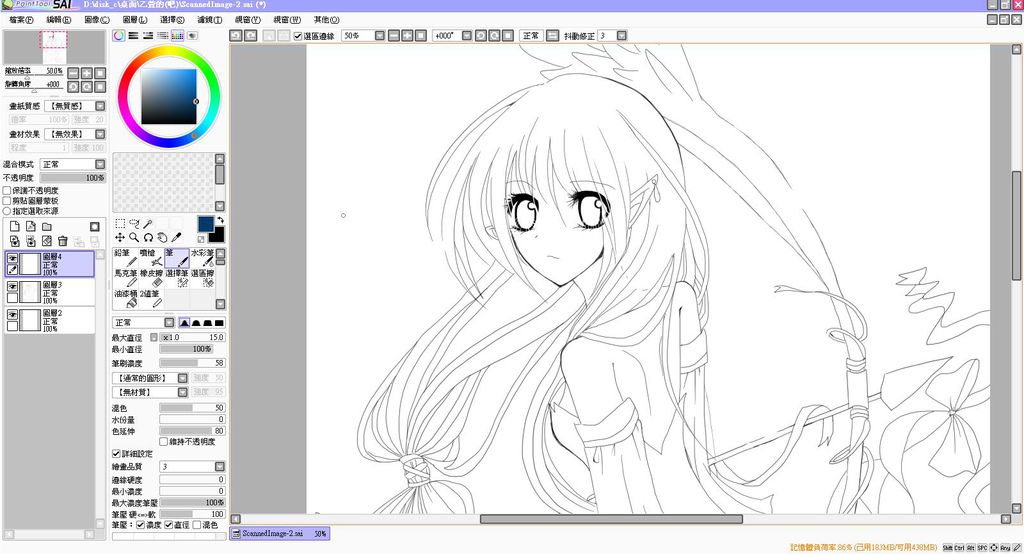Show the swatches palette panel
Screen dimensions: 1024x554
(x=177, y=36)
